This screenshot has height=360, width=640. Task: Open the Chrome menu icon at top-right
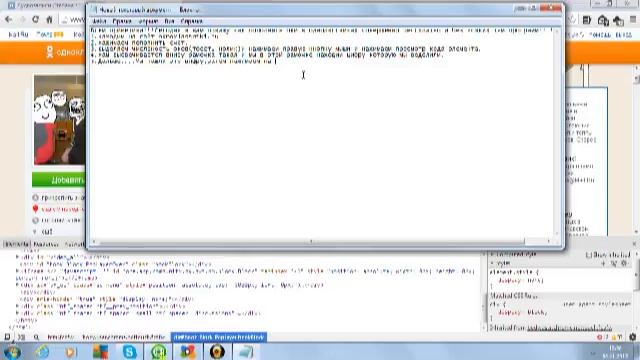(x=633, y=19)
